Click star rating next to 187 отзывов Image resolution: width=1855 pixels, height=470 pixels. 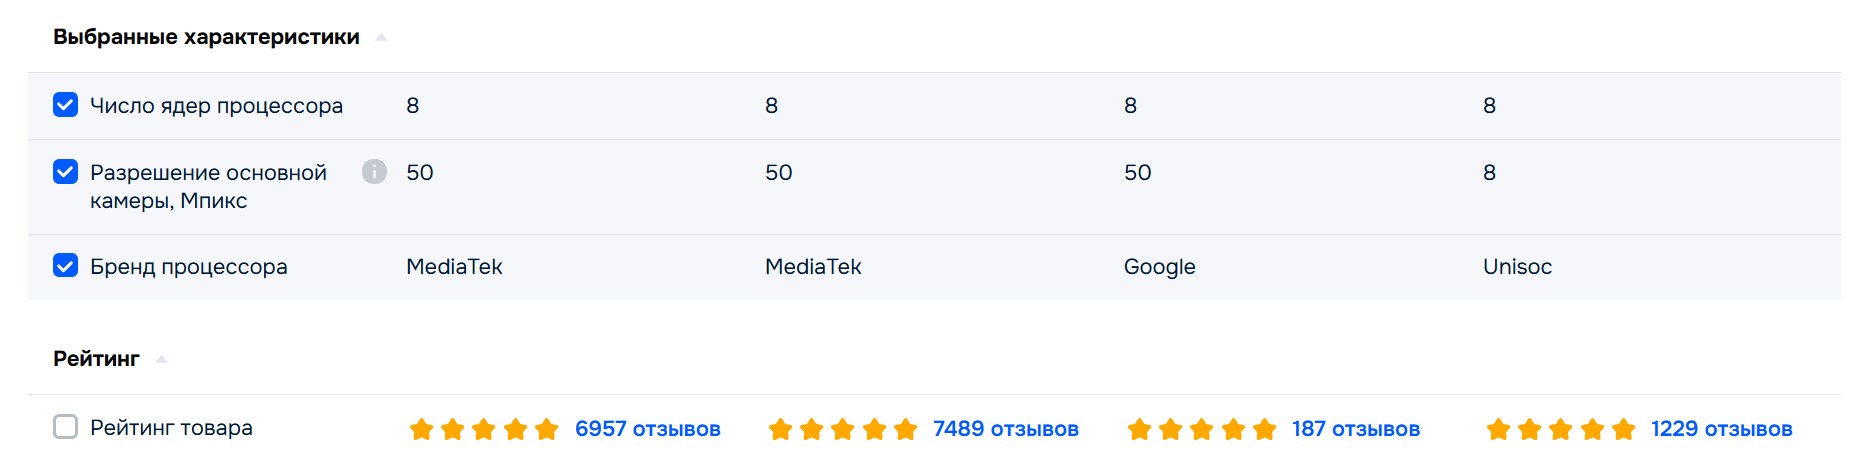[1202, 429]
